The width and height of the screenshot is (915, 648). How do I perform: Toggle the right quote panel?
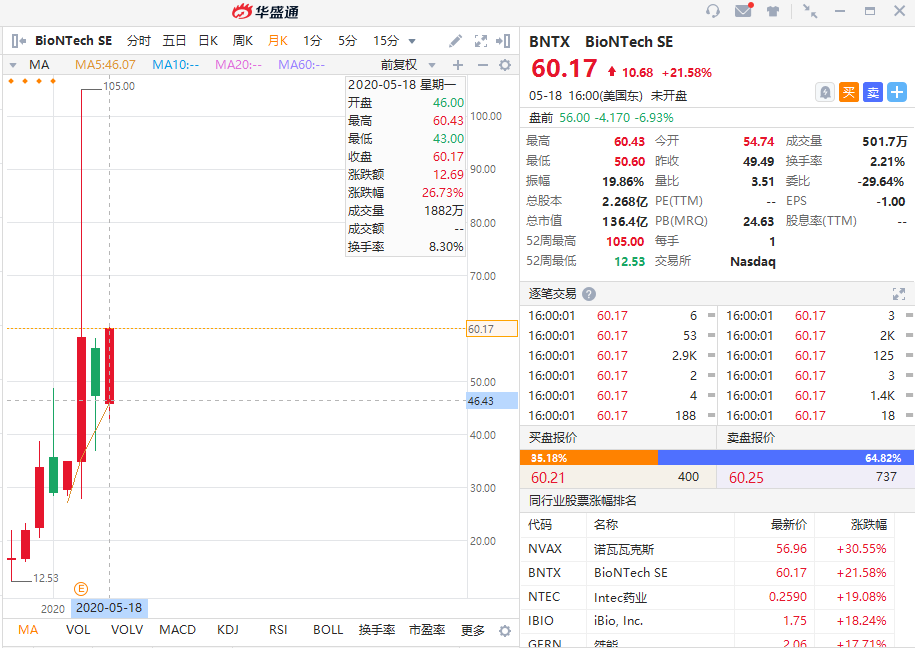point(505,41)
